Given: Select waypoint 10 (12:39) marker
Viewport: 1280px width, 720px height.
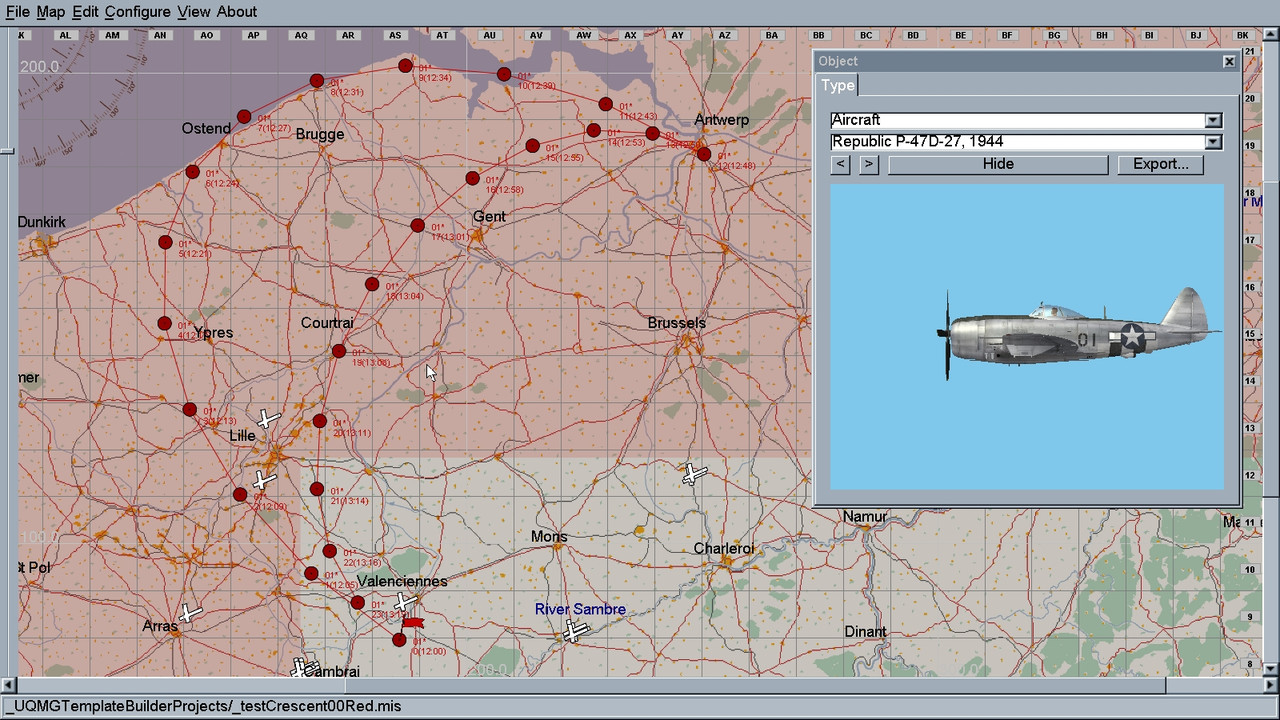Looking at the screenshot, I should point(504,75).
